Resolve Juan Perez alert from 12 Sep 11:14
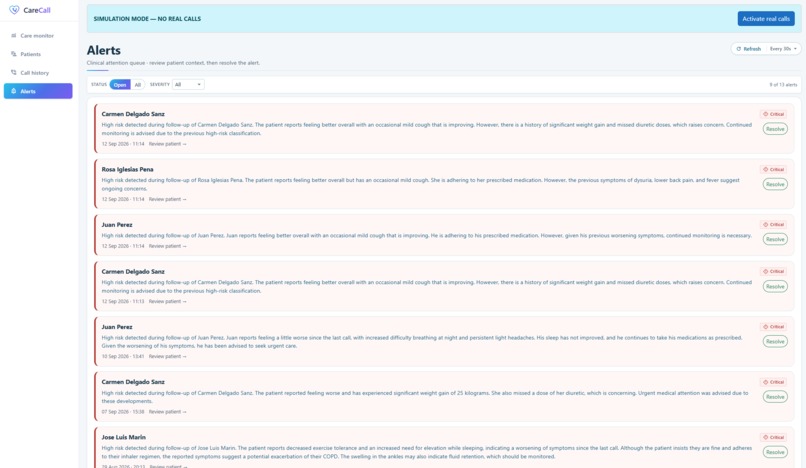 tap(775, 239)
